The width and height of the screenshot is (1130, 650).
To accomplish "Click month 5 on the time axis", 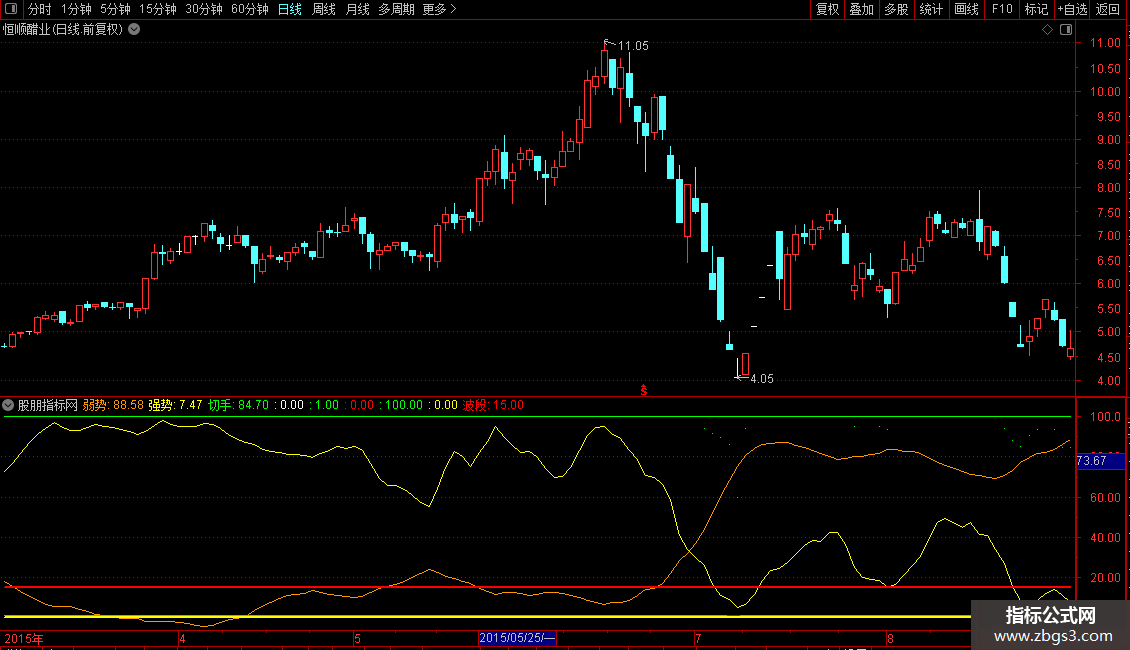I will 357,638.
